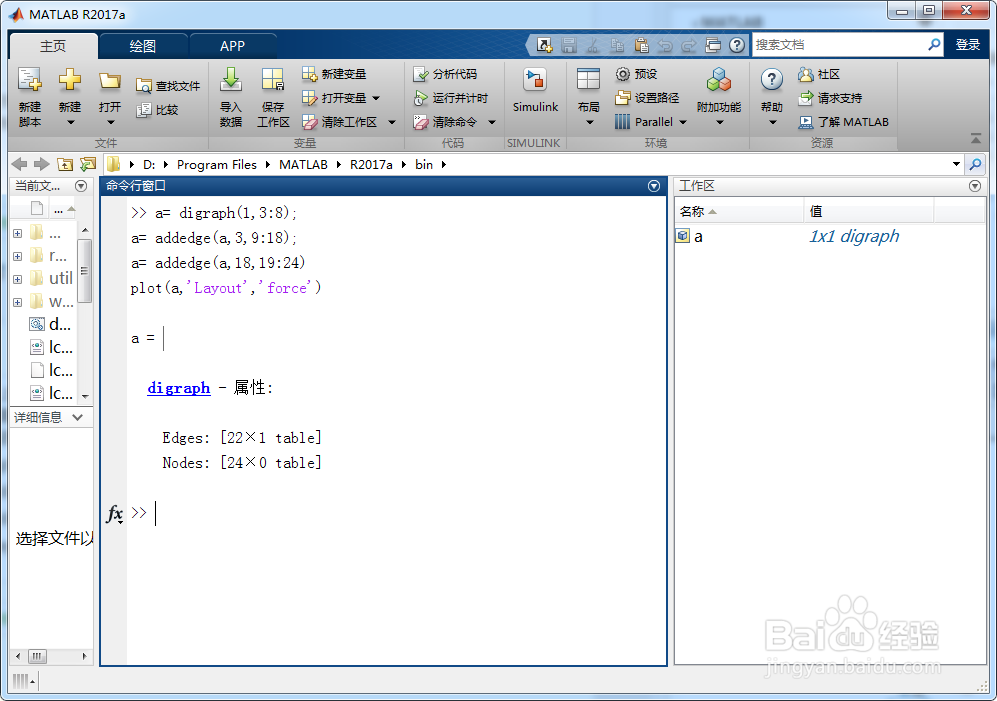Click the Value (值) column header

click(x=869, y=211)
